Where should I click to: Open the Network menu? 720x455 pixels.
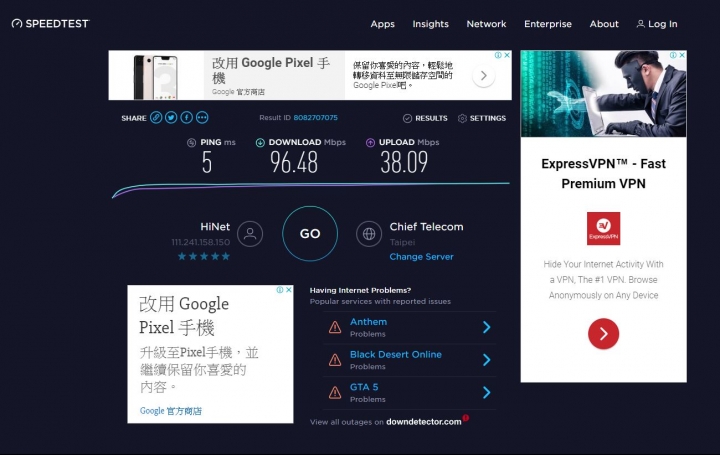[x=486, y=24]
